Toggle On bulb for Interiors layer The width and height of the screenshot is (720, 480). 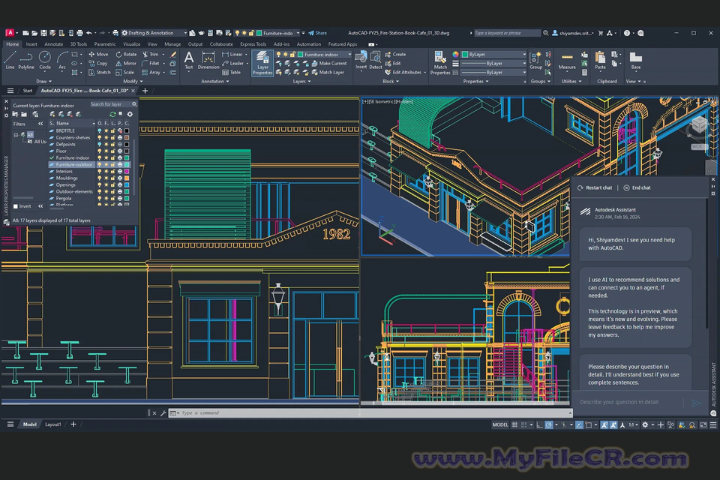tap(99, 171)
